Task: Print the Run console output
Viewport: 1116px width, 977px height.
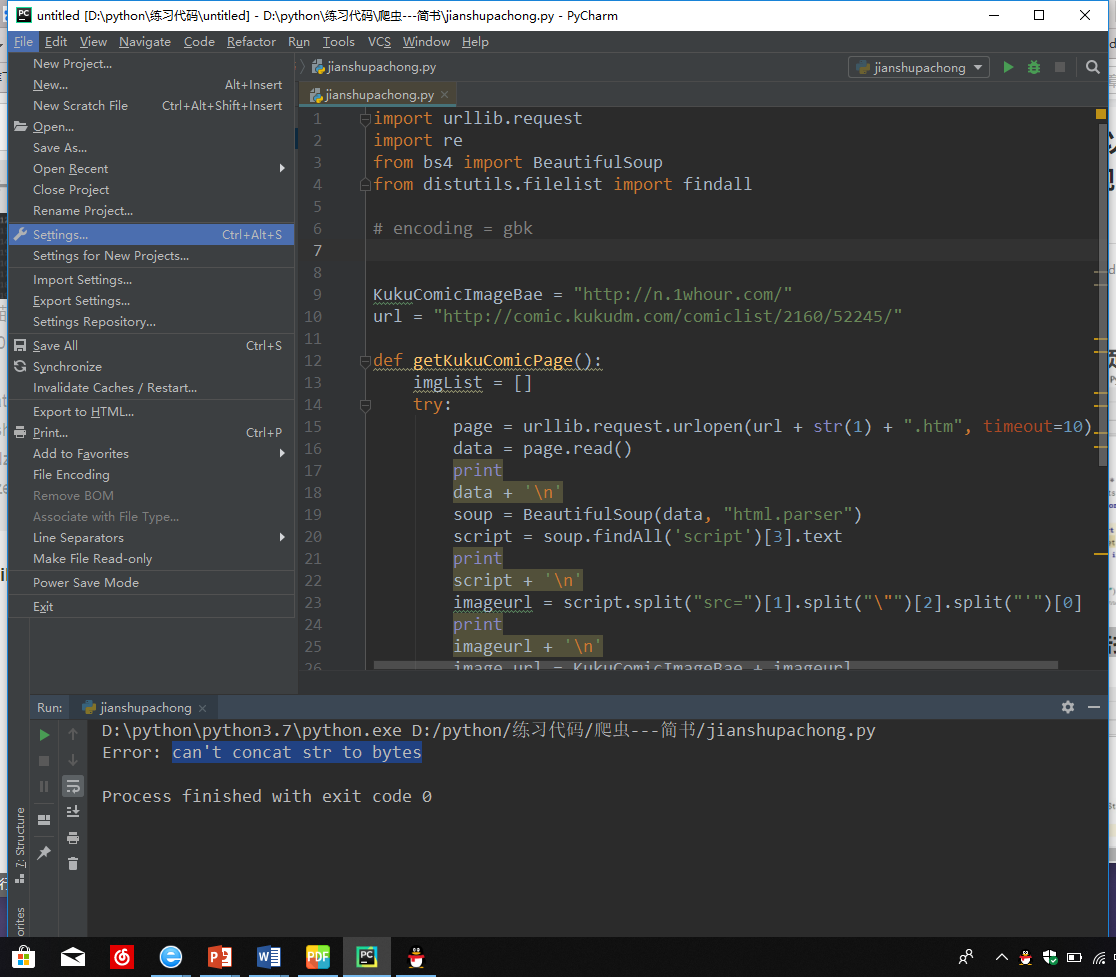Action: point(73,838)
